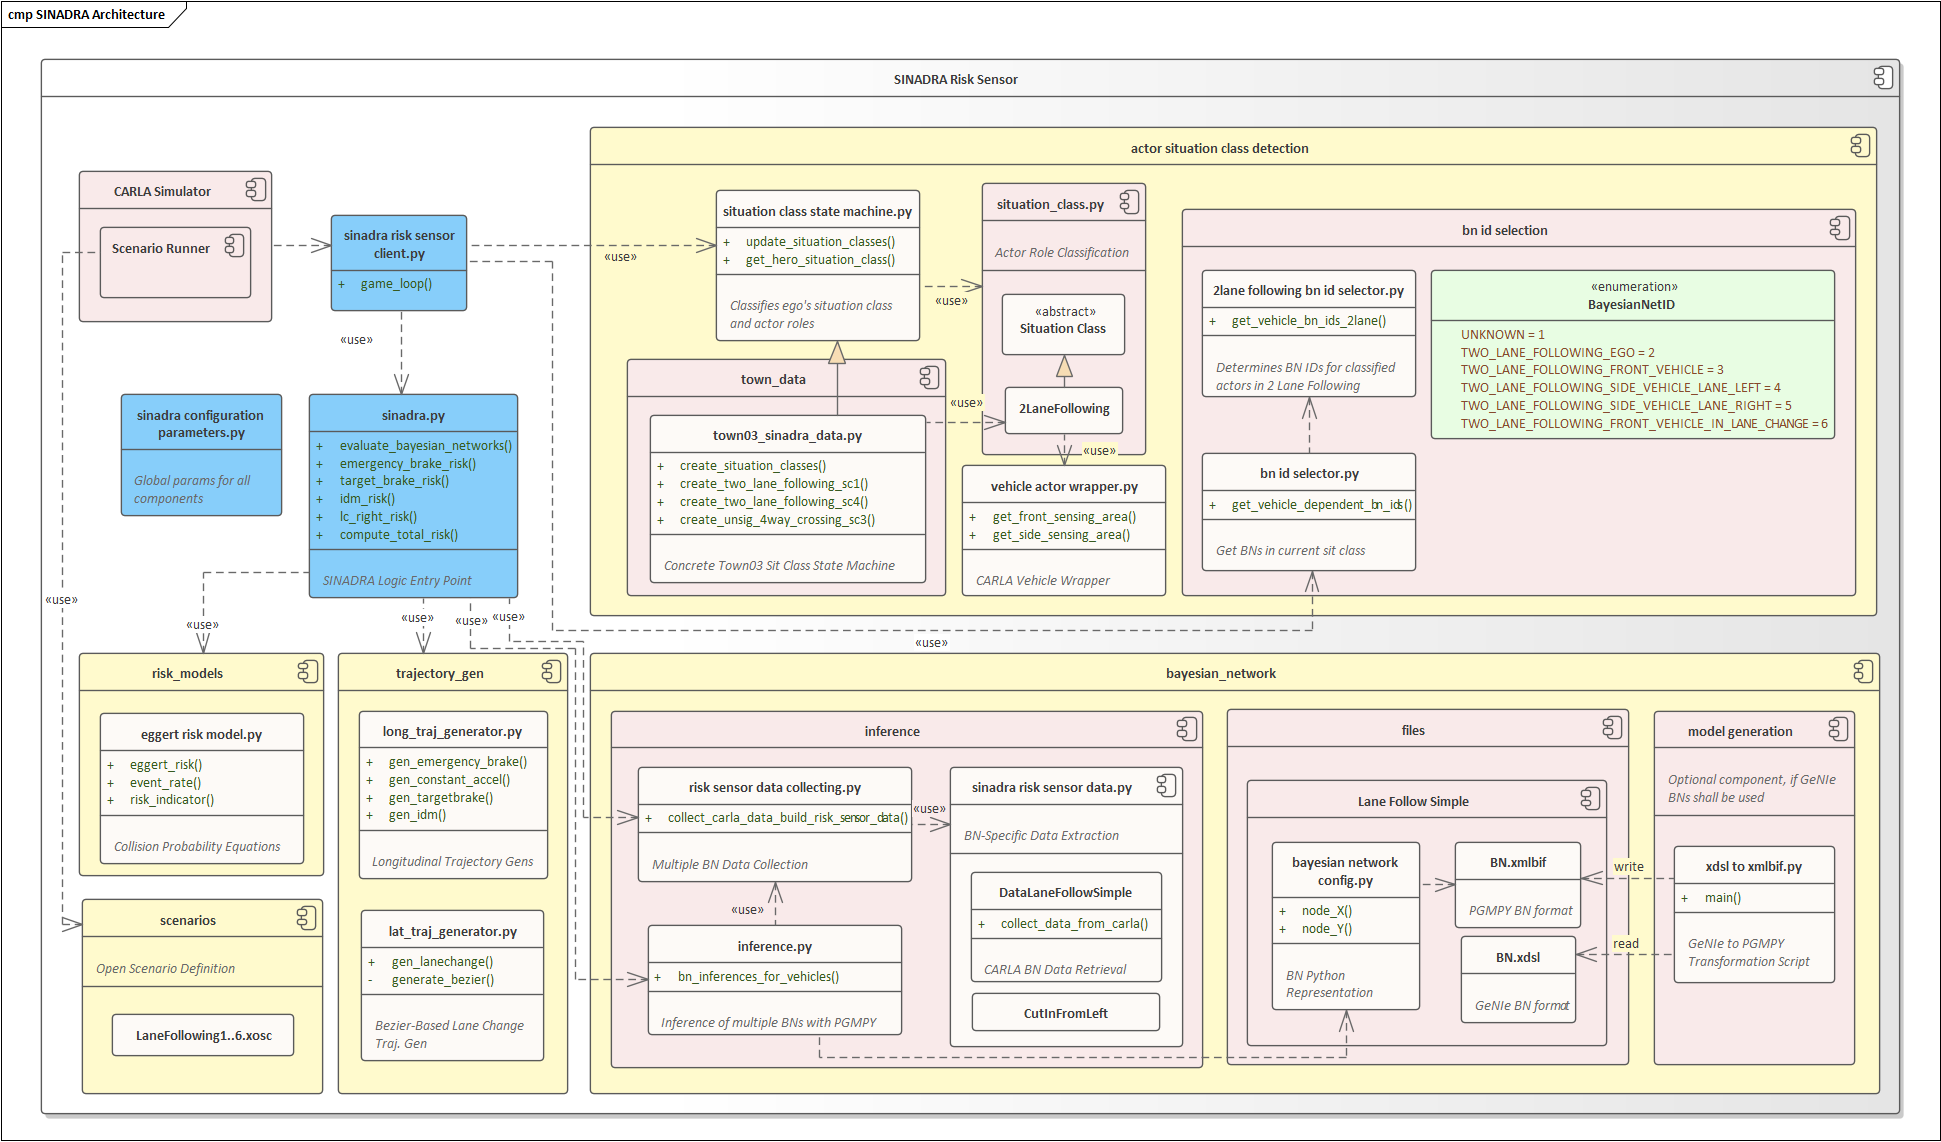The image size is (1941, 1142).
Task: Click the Scenario Runner component icon
Action: click(235, 246)
